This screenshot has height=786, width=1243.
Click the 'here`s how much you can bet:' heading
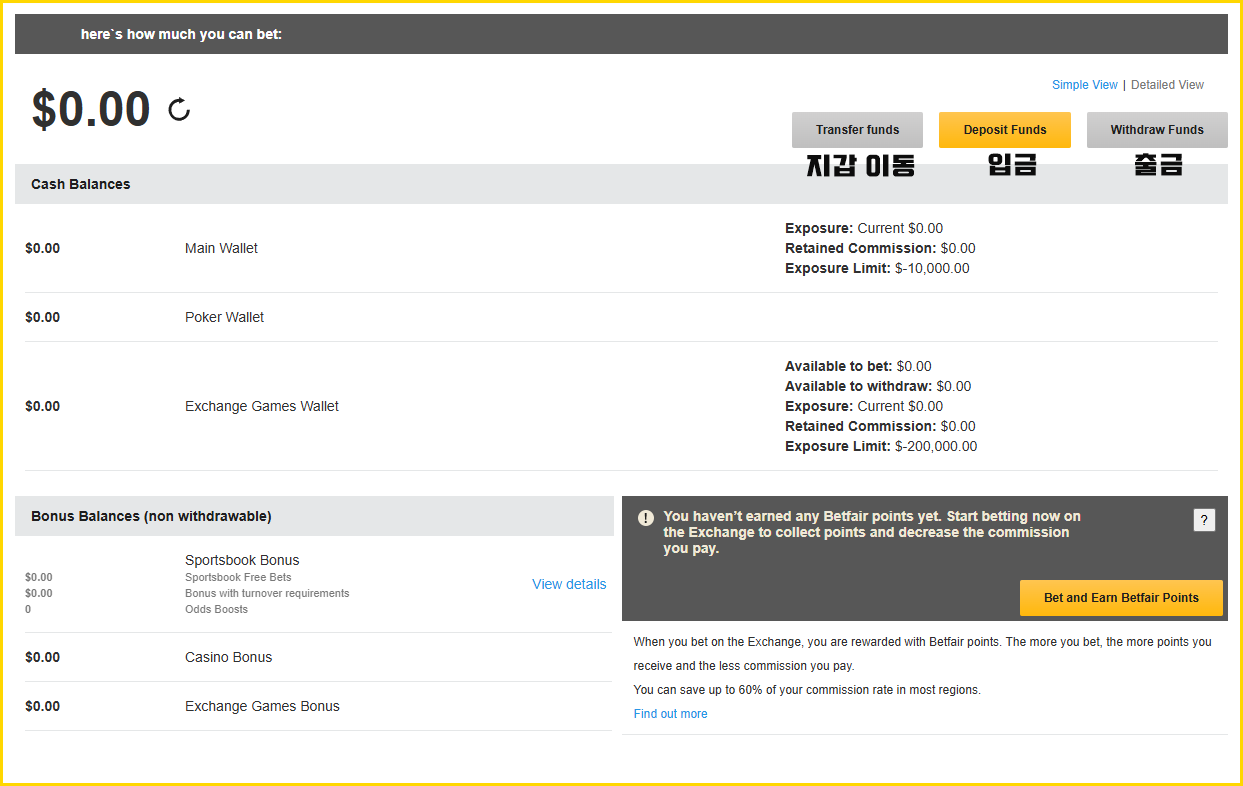pyautogui.click(x=181, y=35)
